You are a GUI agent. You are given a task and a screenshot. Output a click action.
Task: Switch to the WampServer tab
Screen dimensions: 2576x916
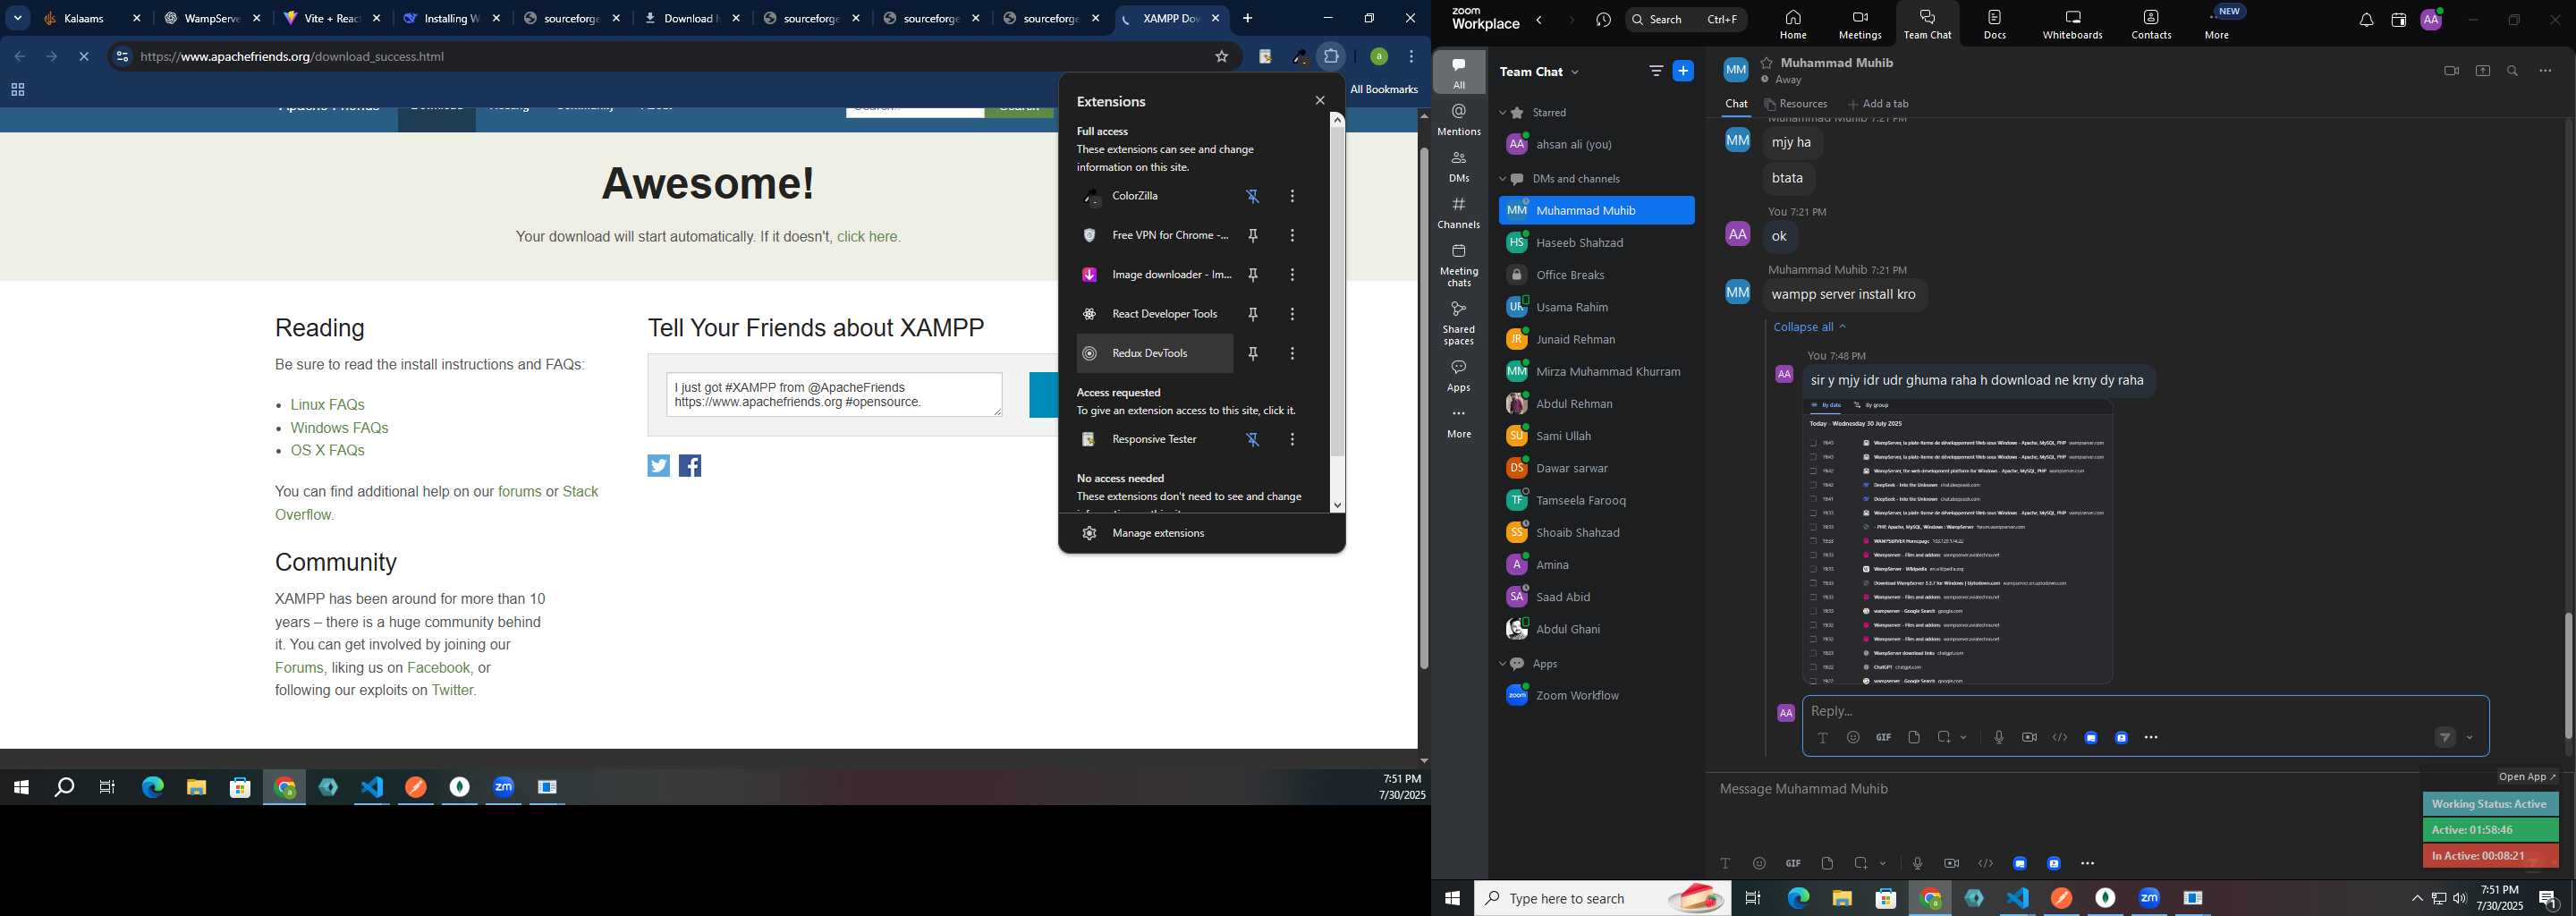coord(212,19)
